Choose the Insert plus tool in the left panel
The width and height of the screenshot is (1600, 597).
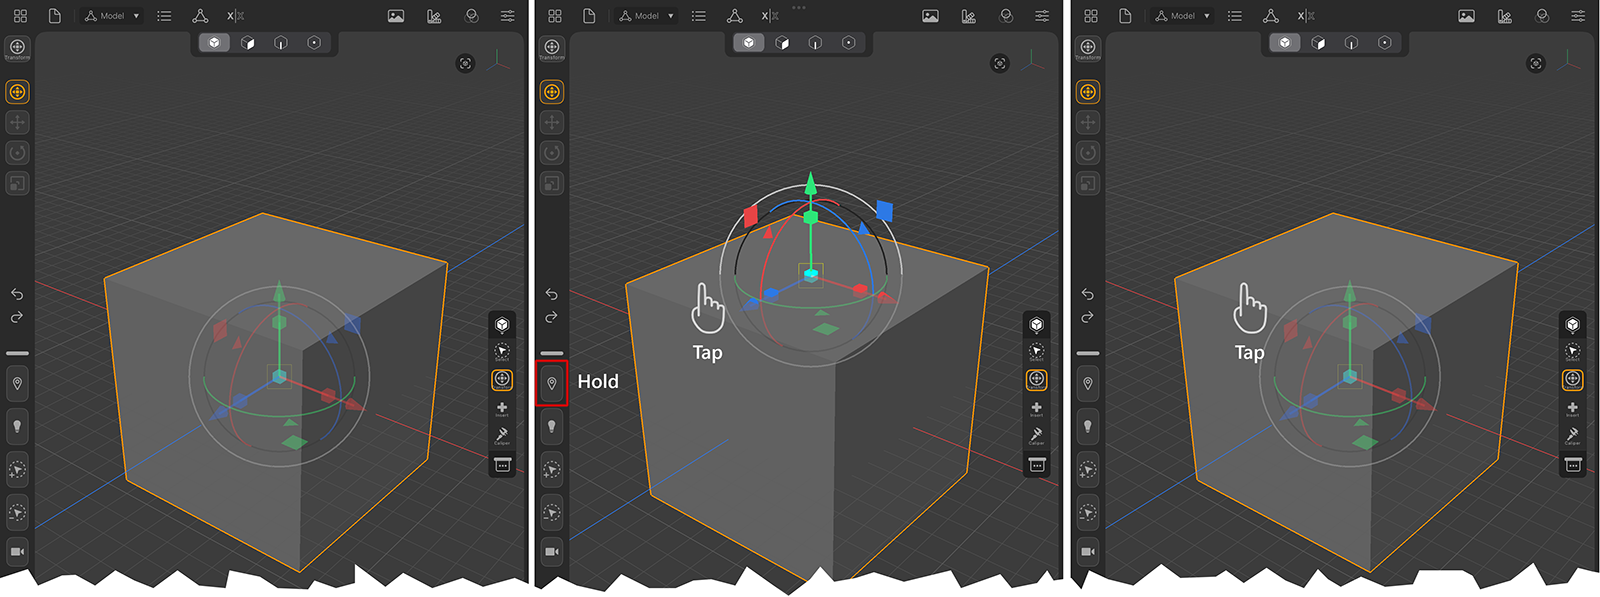[x=502, y=408]
